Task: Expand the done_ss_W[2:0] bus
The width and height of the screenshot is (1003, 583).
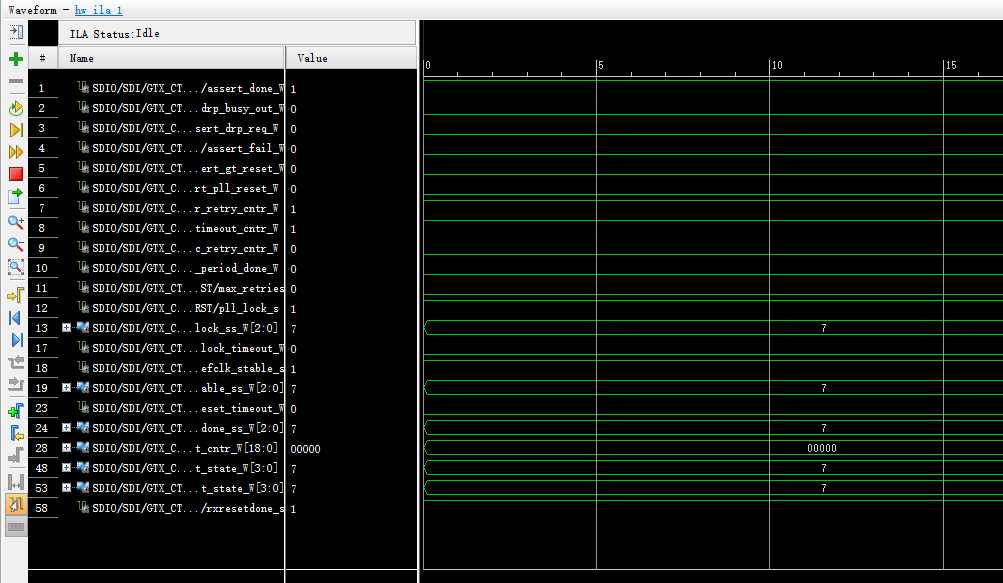Action: point(67,427)
